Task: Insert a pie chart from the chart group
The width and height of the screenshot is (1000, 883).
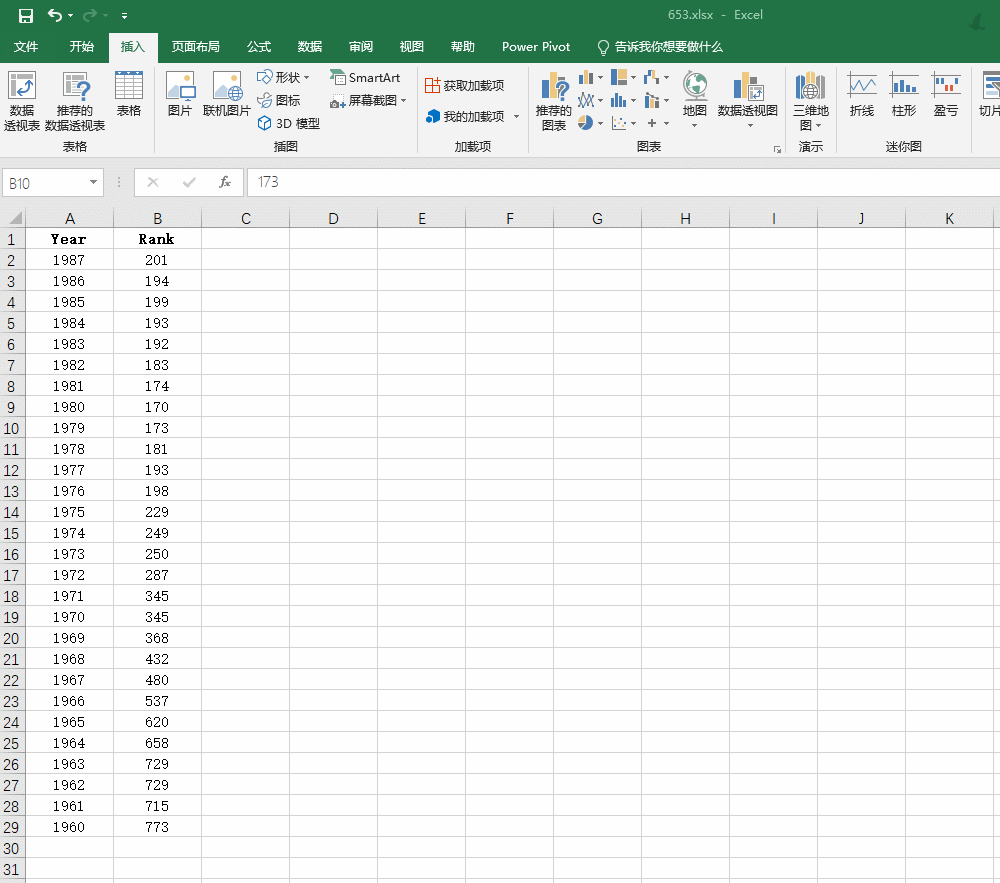Action: [586, 123]
